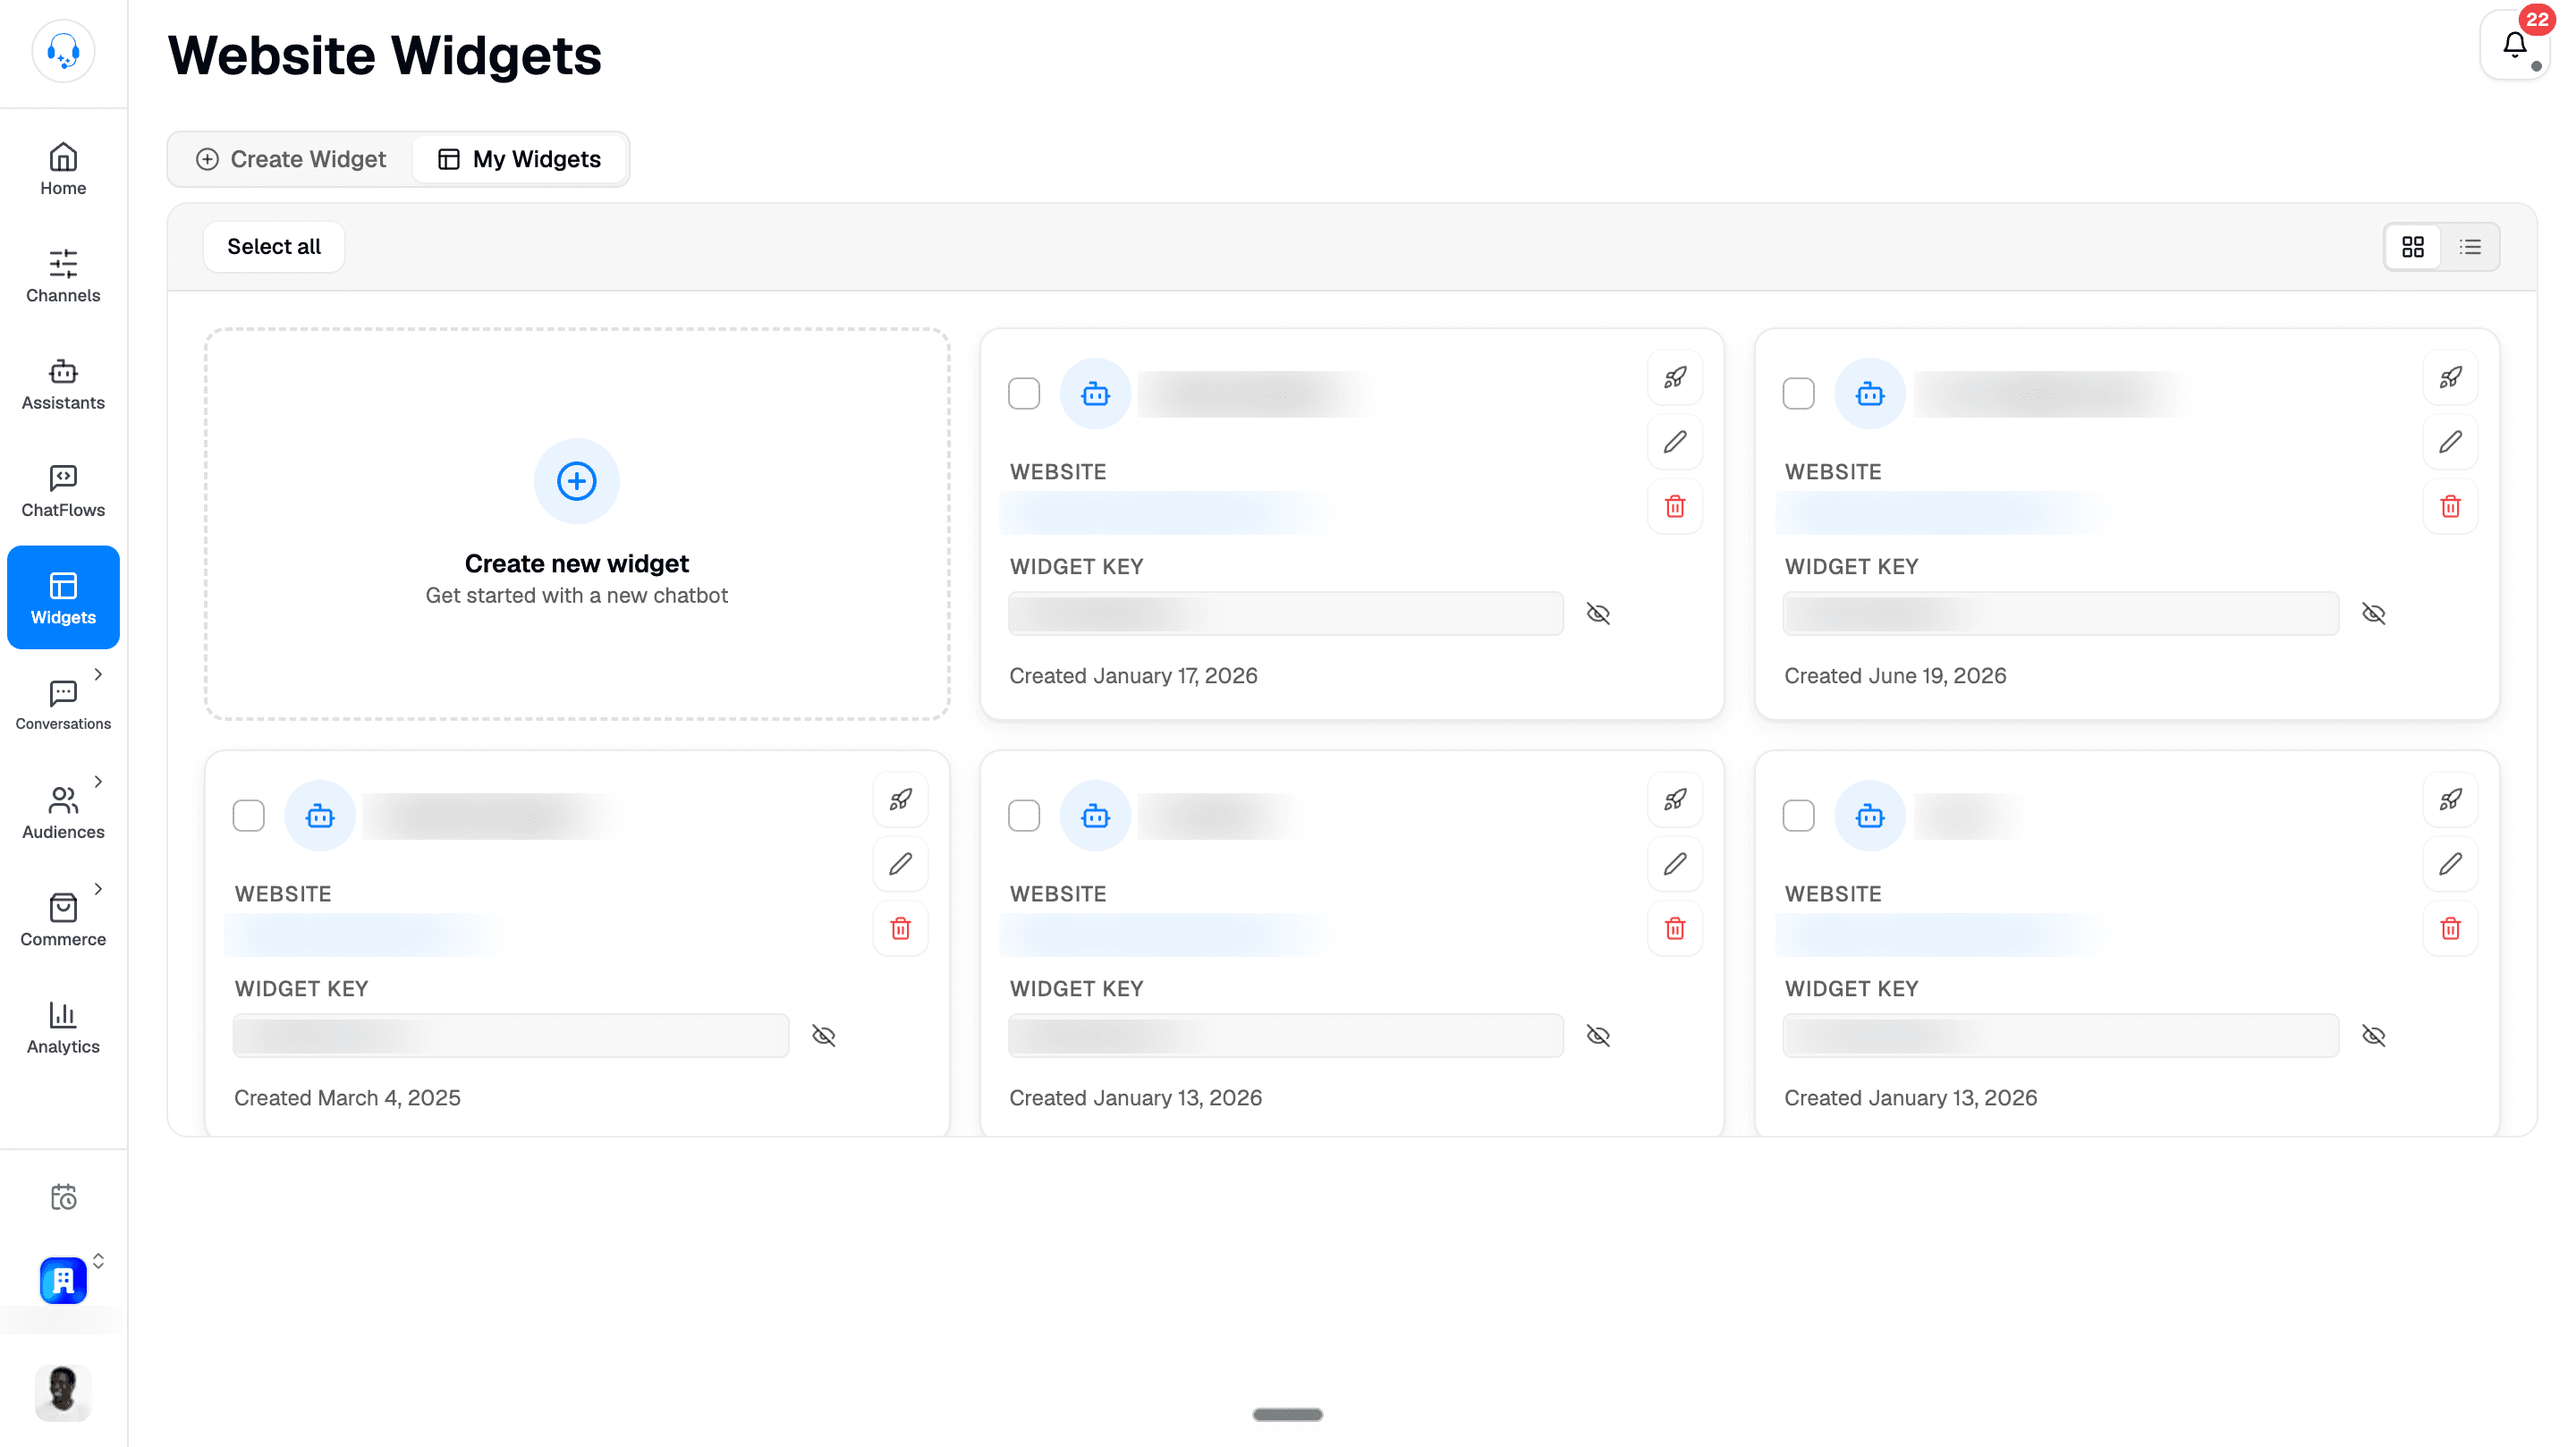Click the January 17, 2026 widget key field
Image resolution: width=2576 pixels, height=1447 pixels.
click(x=1286, y=614)
